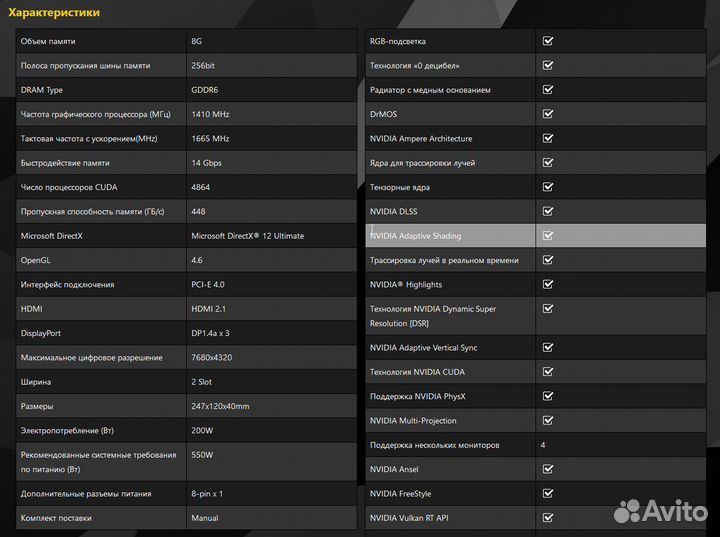Image resolution: width=720 pixels, height=537 pixels.
Task: Click the NVIDIA Vulkan RT API checkmark
Action: (x=547, y=518)
